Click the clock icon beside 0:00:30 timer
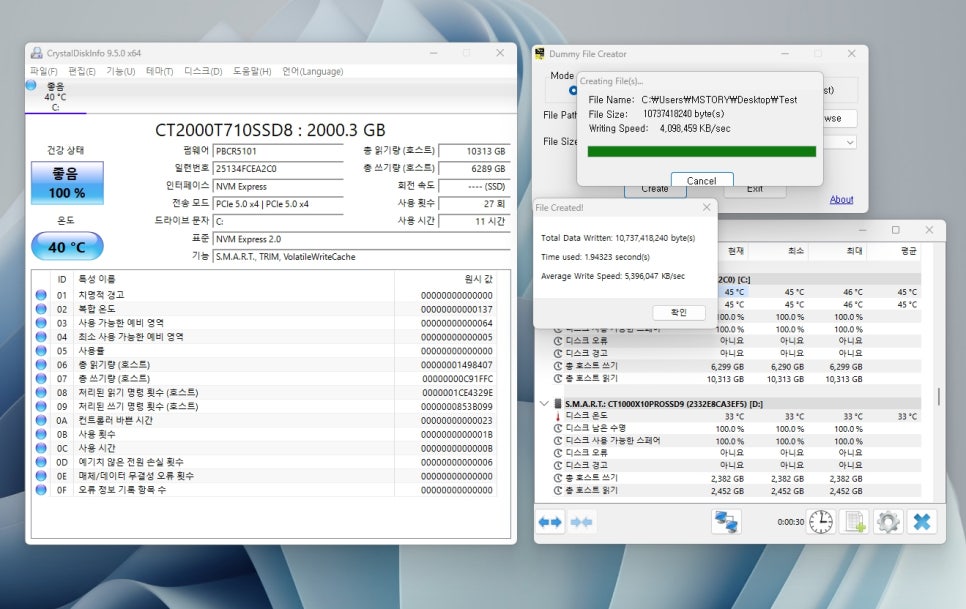 point(821,522)
